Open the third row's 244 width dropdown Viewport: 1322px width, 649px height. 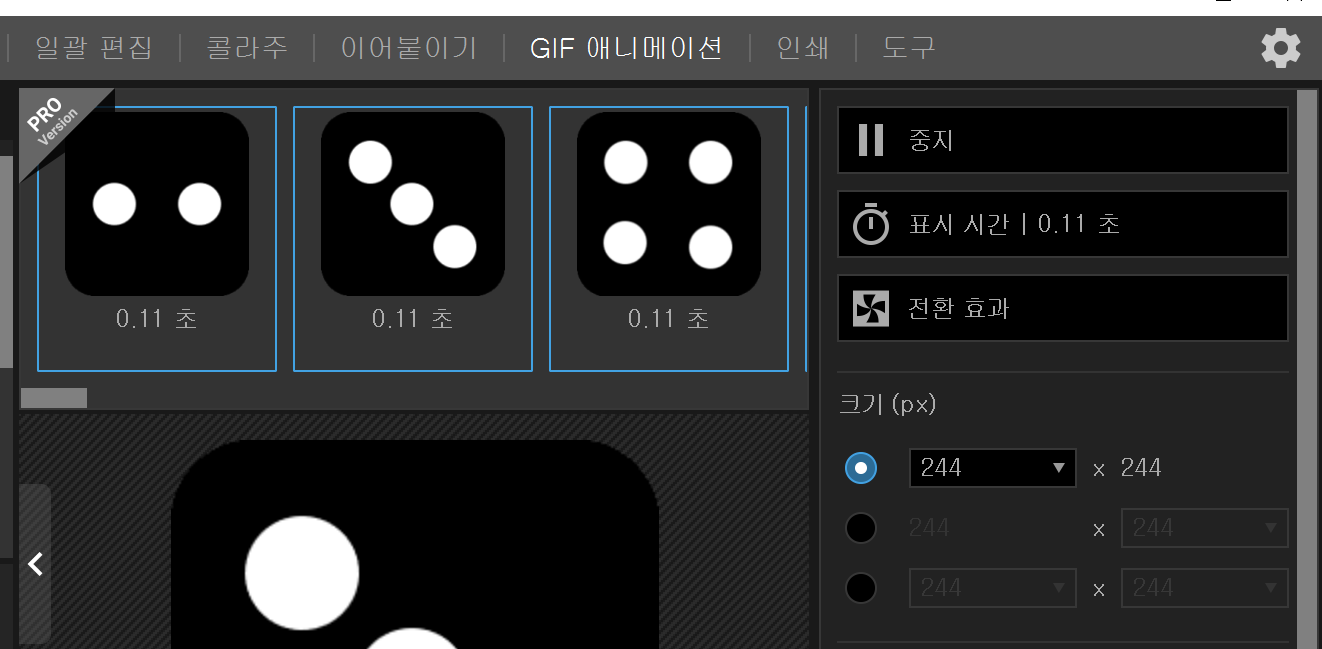pyautogui.click(x=993, y=588)
